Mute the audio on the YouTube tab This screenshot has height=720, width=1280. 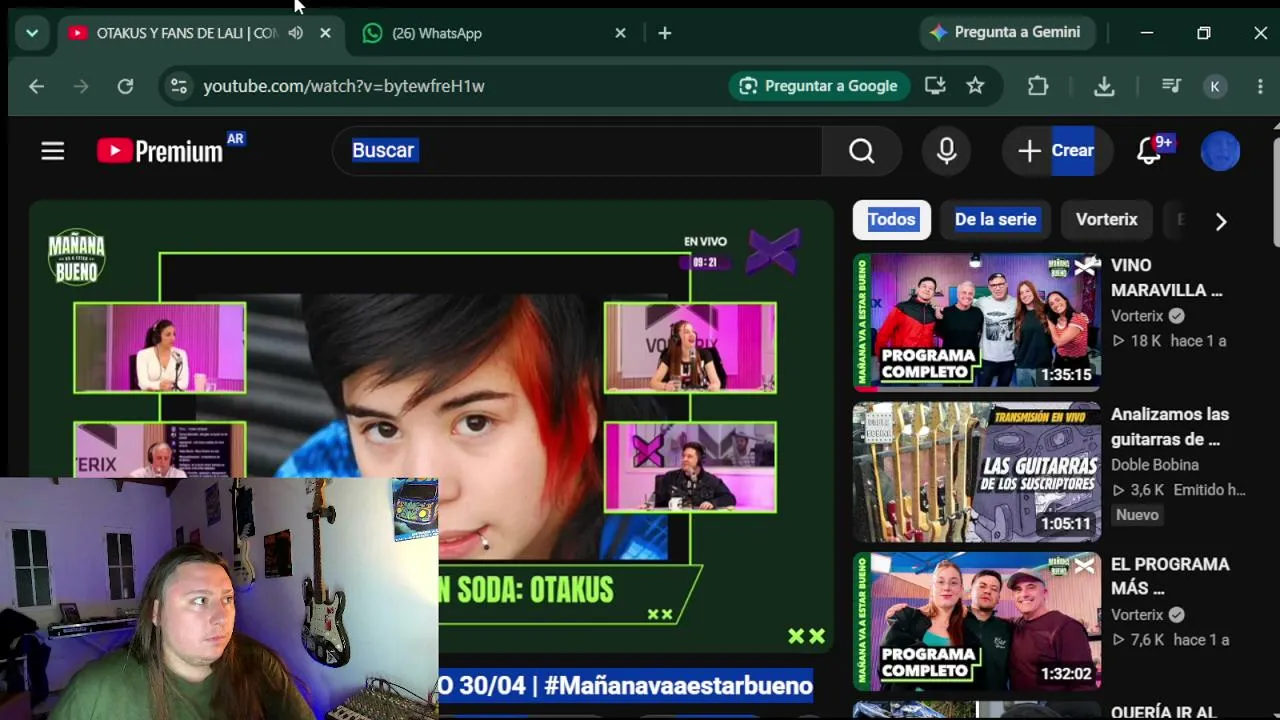click(295, 33)
